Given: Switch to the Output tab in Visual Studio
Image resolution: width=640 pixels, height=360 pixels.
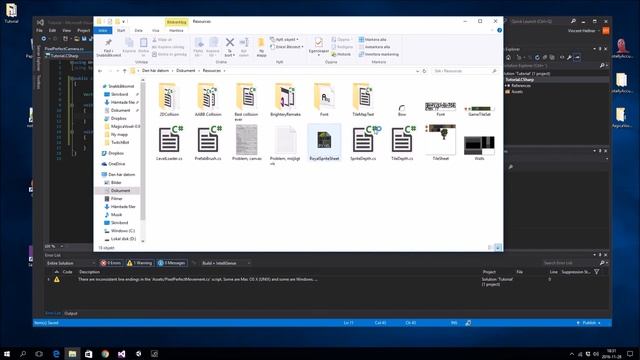Looking at the screenshot, I should pos(71,313).
